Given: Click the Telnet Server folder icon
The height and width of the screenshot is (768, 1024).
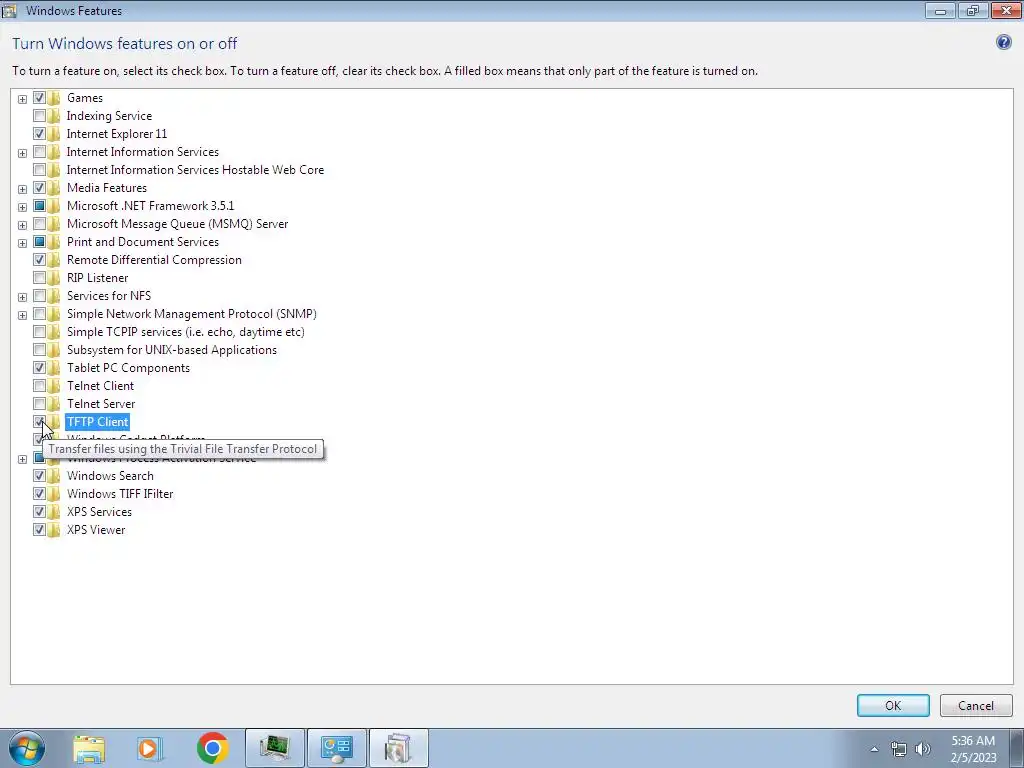Looking at the screenshot, I should pyautogui.click(x=54, y=404).
